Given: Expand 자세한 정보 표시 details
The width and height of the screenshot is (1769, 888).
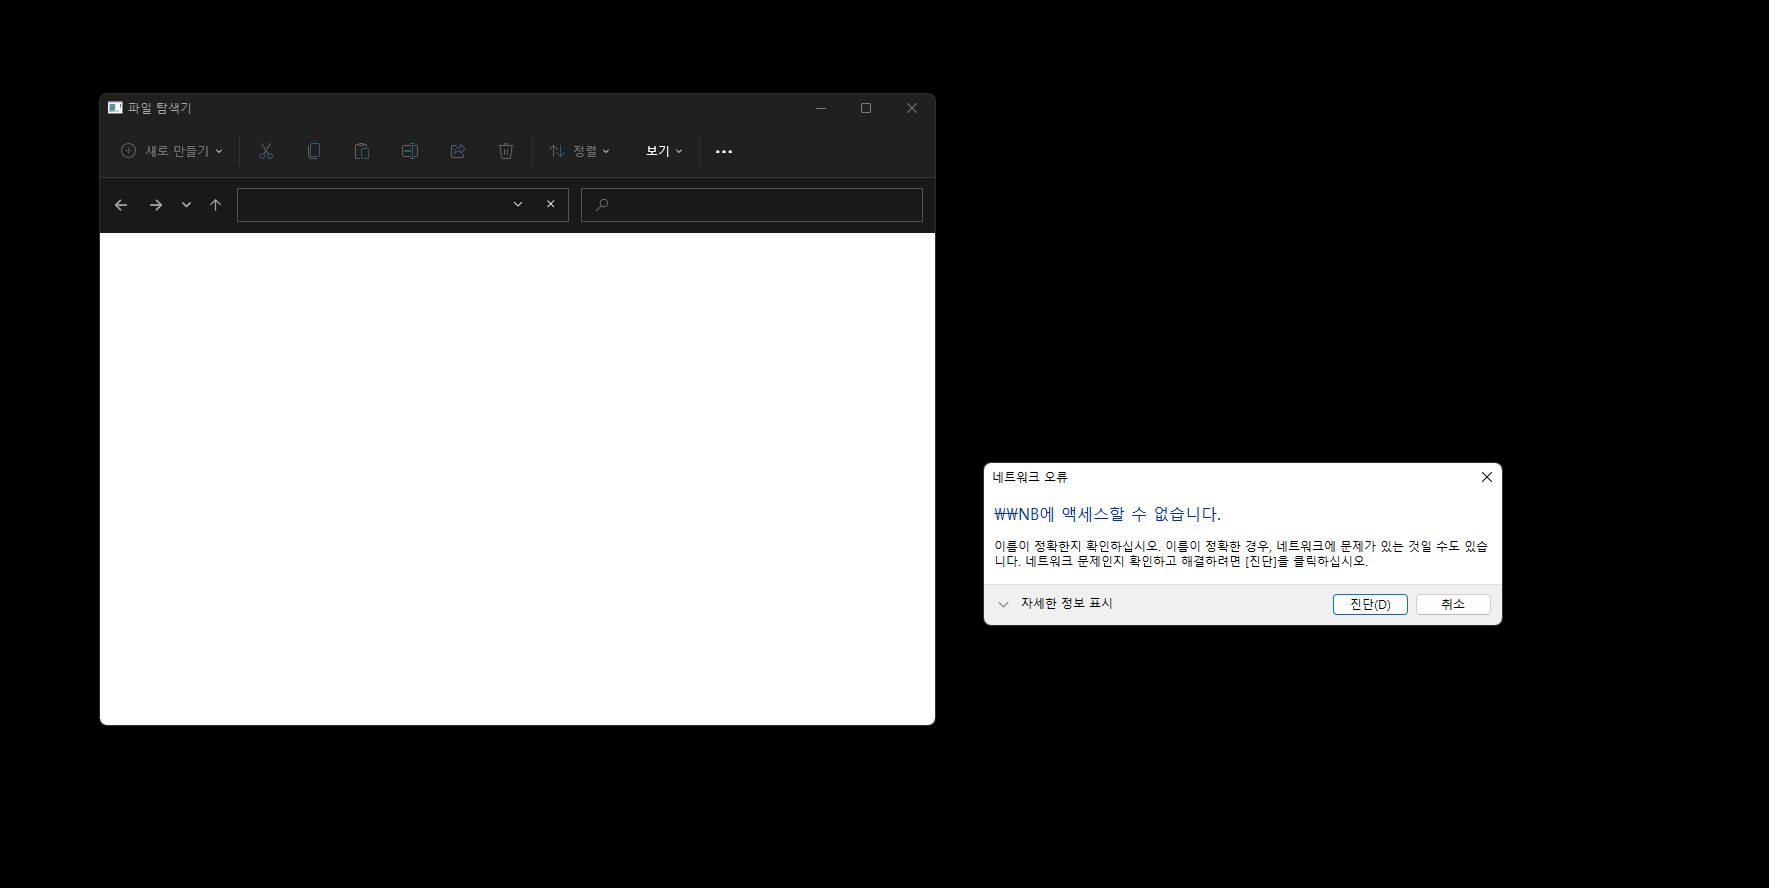Looking at the screenshot, I should tap(1055, 604).
